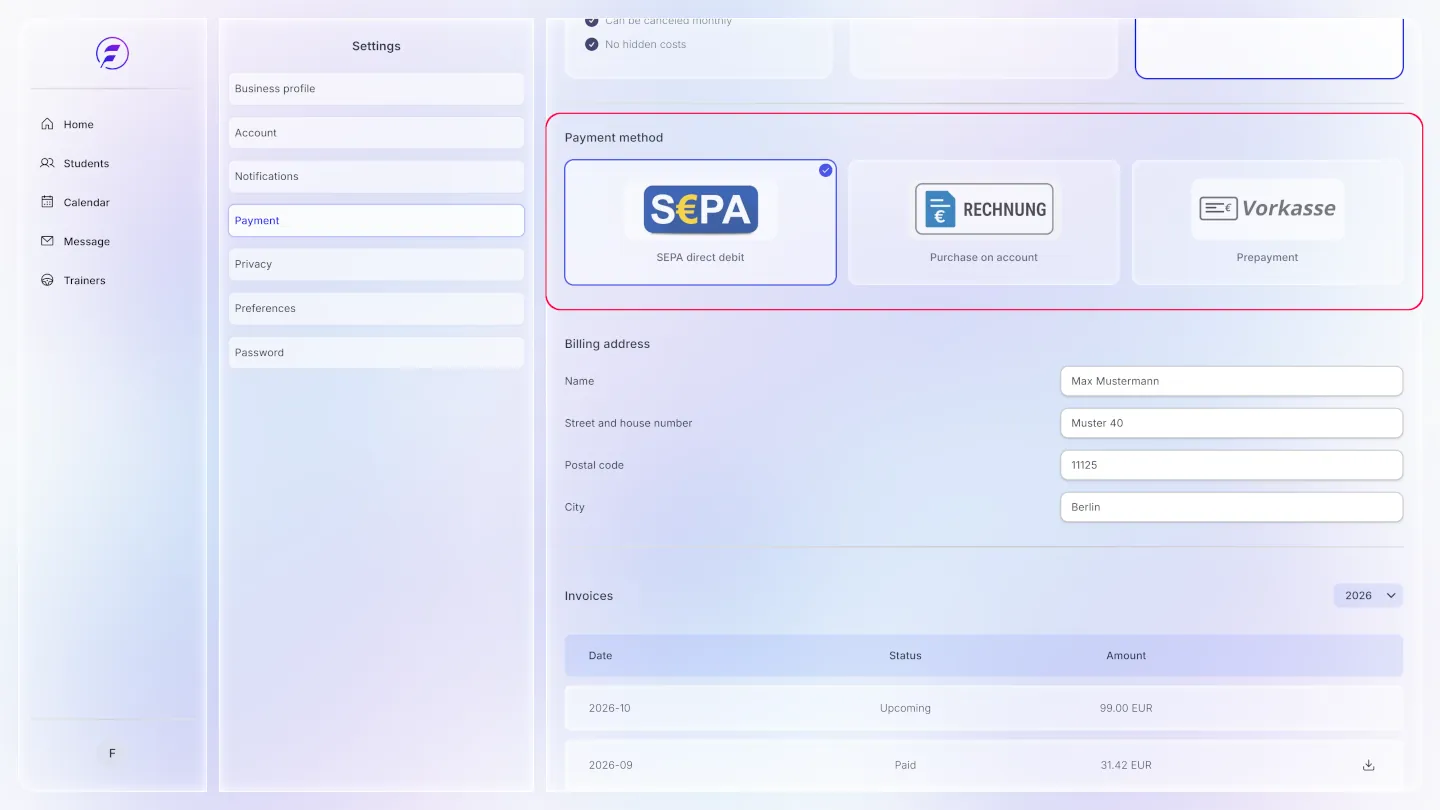Choose the Purchase on account label
Image resolution: width=1440 pixels, height=810 pixels.
[x=984, y=257]
